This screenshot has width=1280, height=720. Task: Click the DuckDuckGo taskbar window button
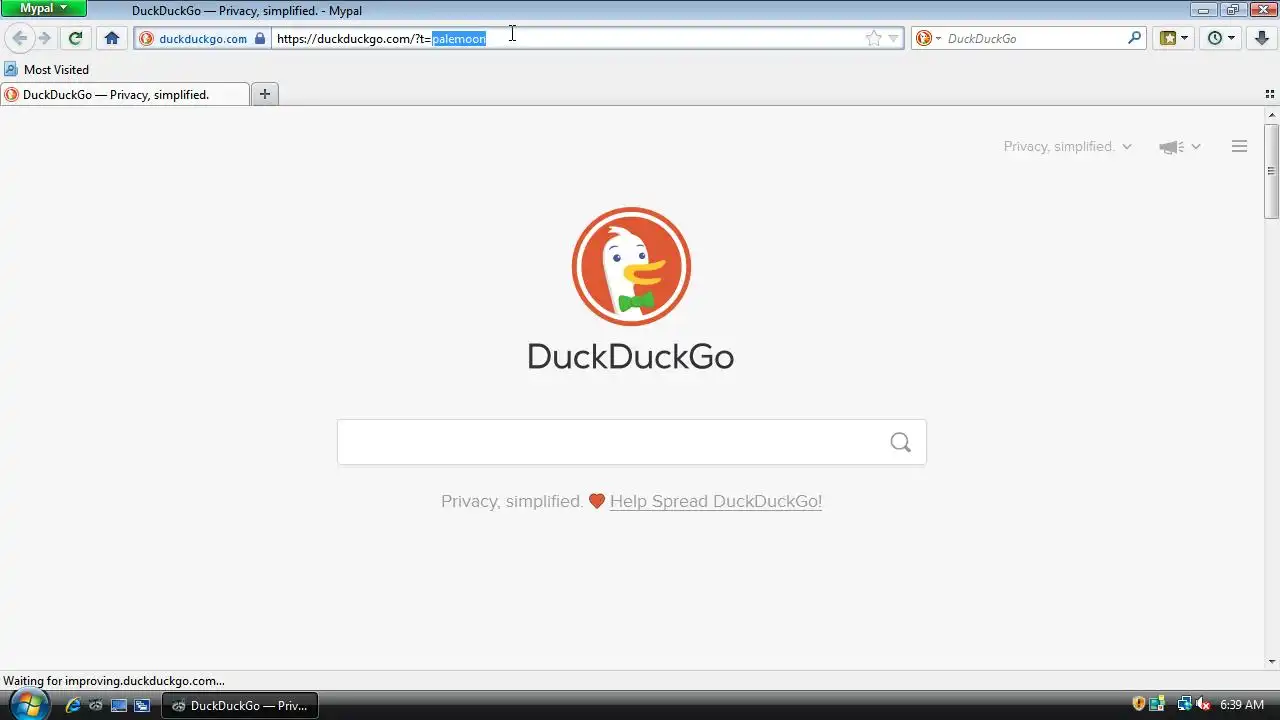coord(240,705)
